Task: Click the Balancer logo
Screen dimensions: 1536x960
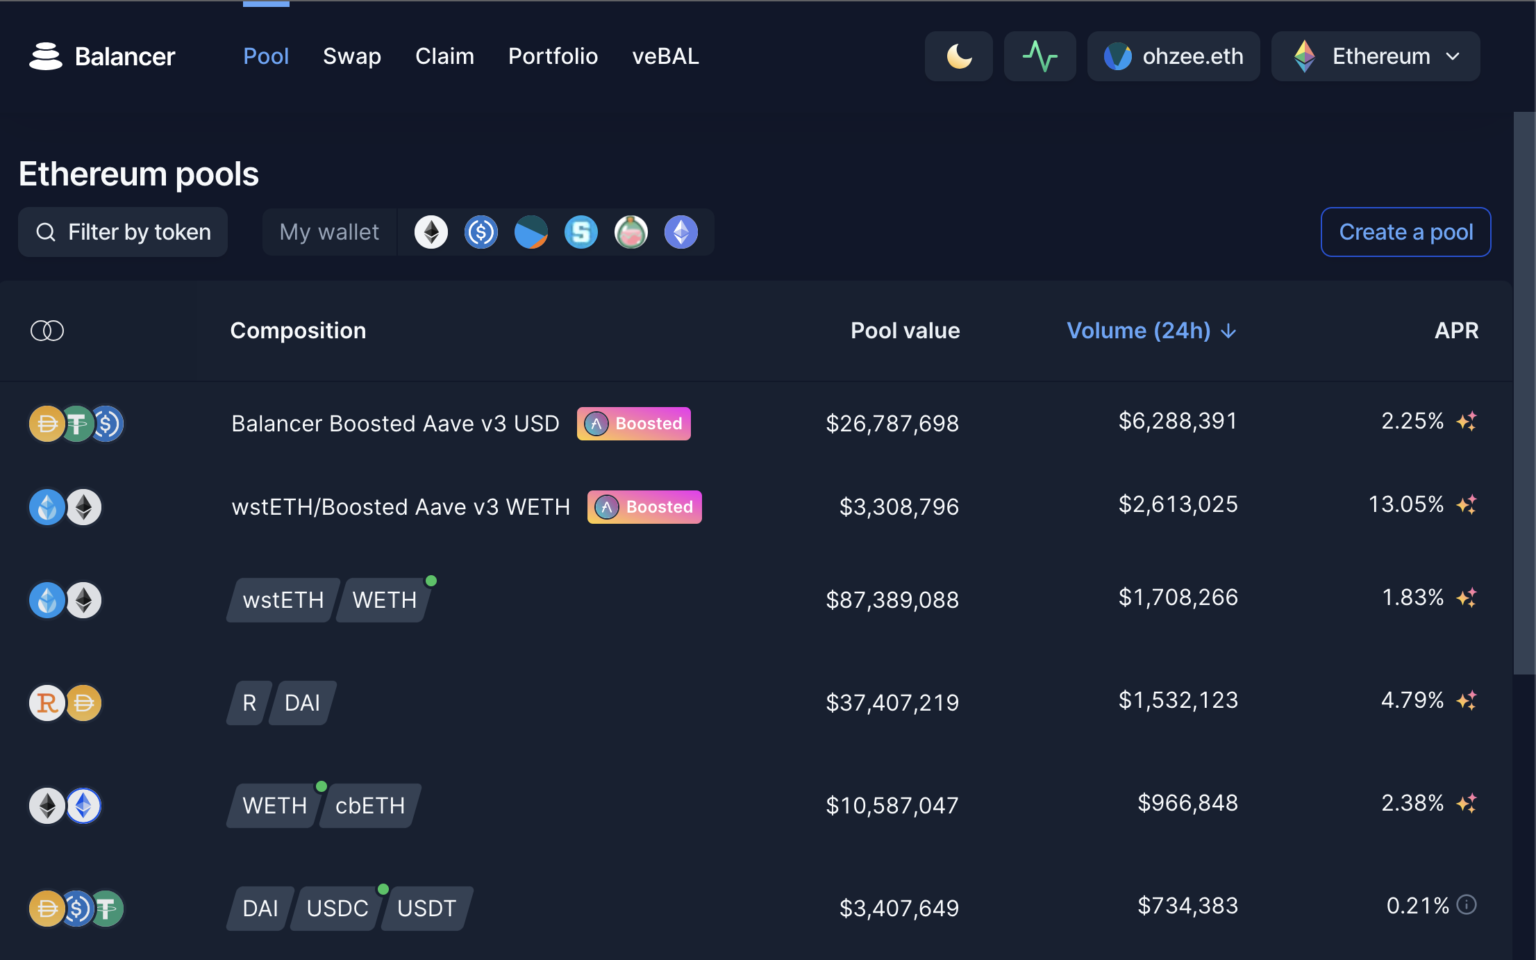Action: (102, 56)
